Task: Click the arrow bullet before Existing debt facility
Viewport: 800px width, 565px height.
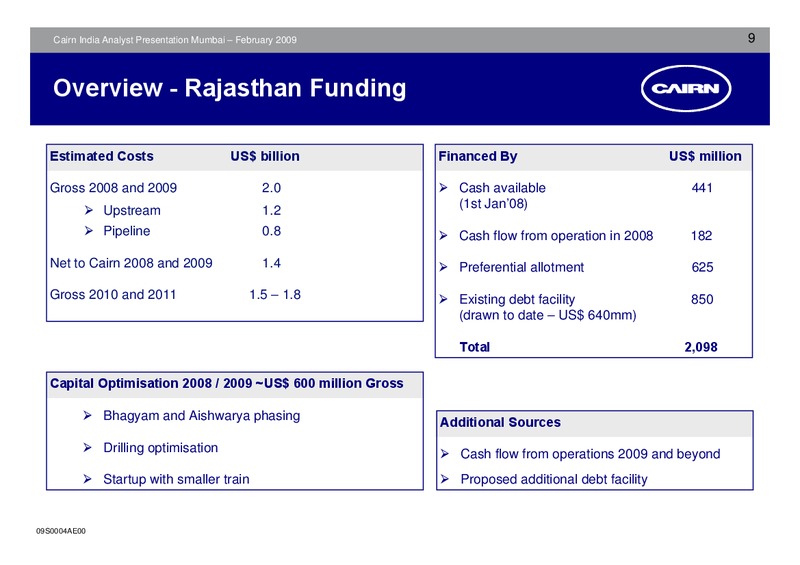Action: click(444, 299)
